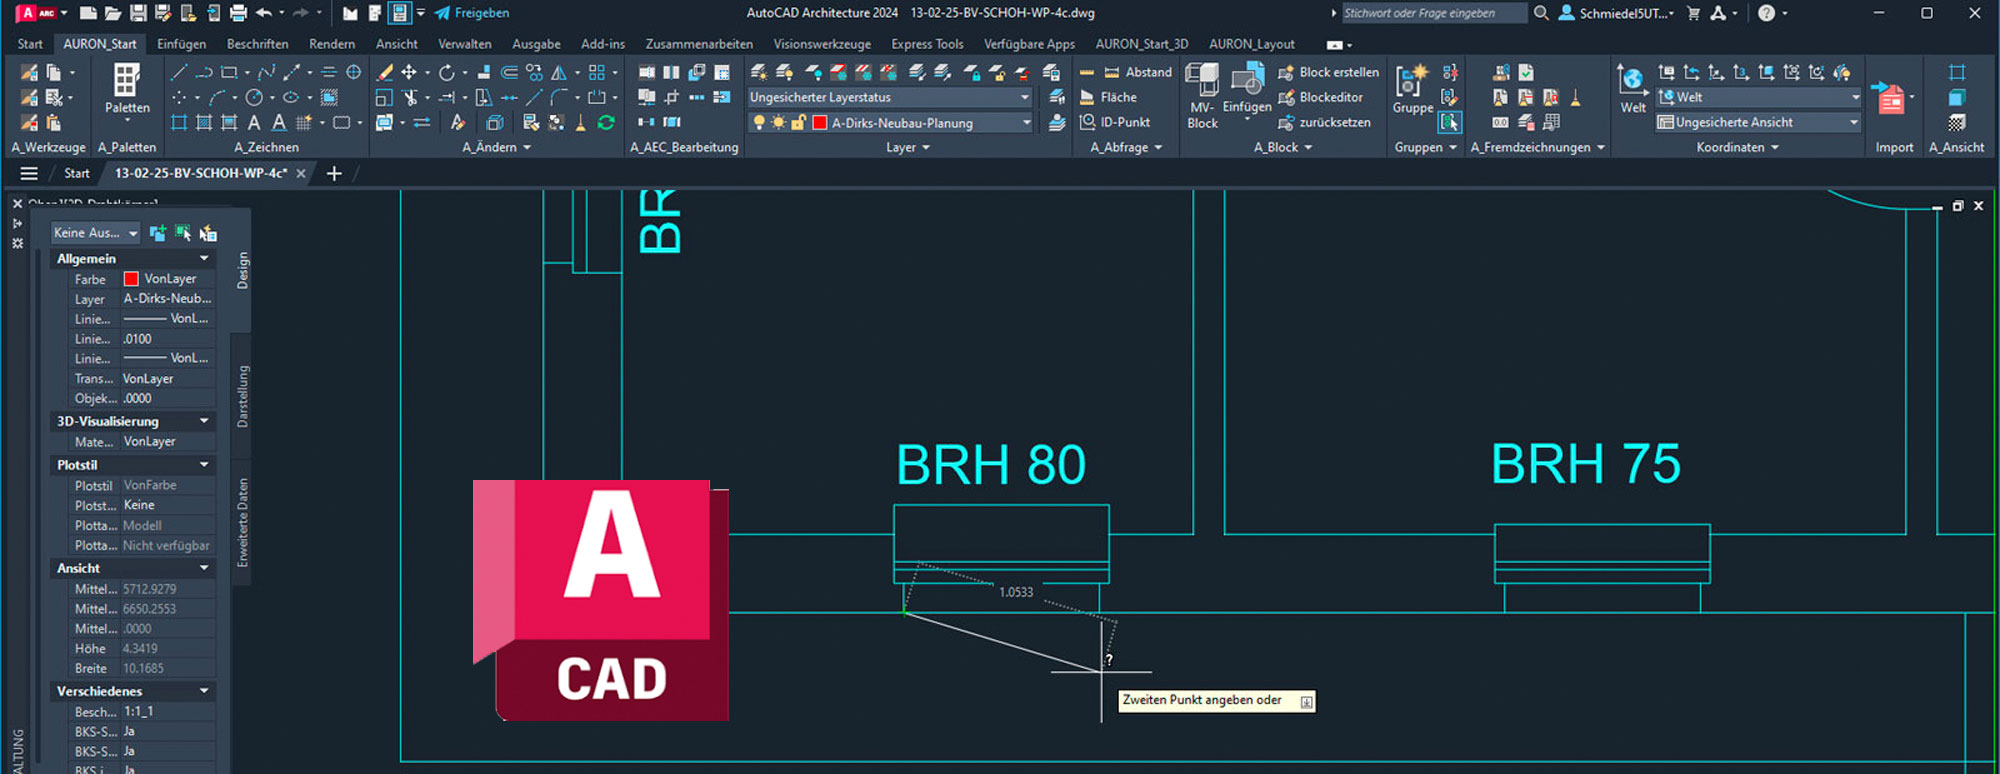Click the red Farbe VonLayer swatch
Image resolution: width=2000 pixels, height=774 pixels.
pyautogui.click(x=131, y=279)
